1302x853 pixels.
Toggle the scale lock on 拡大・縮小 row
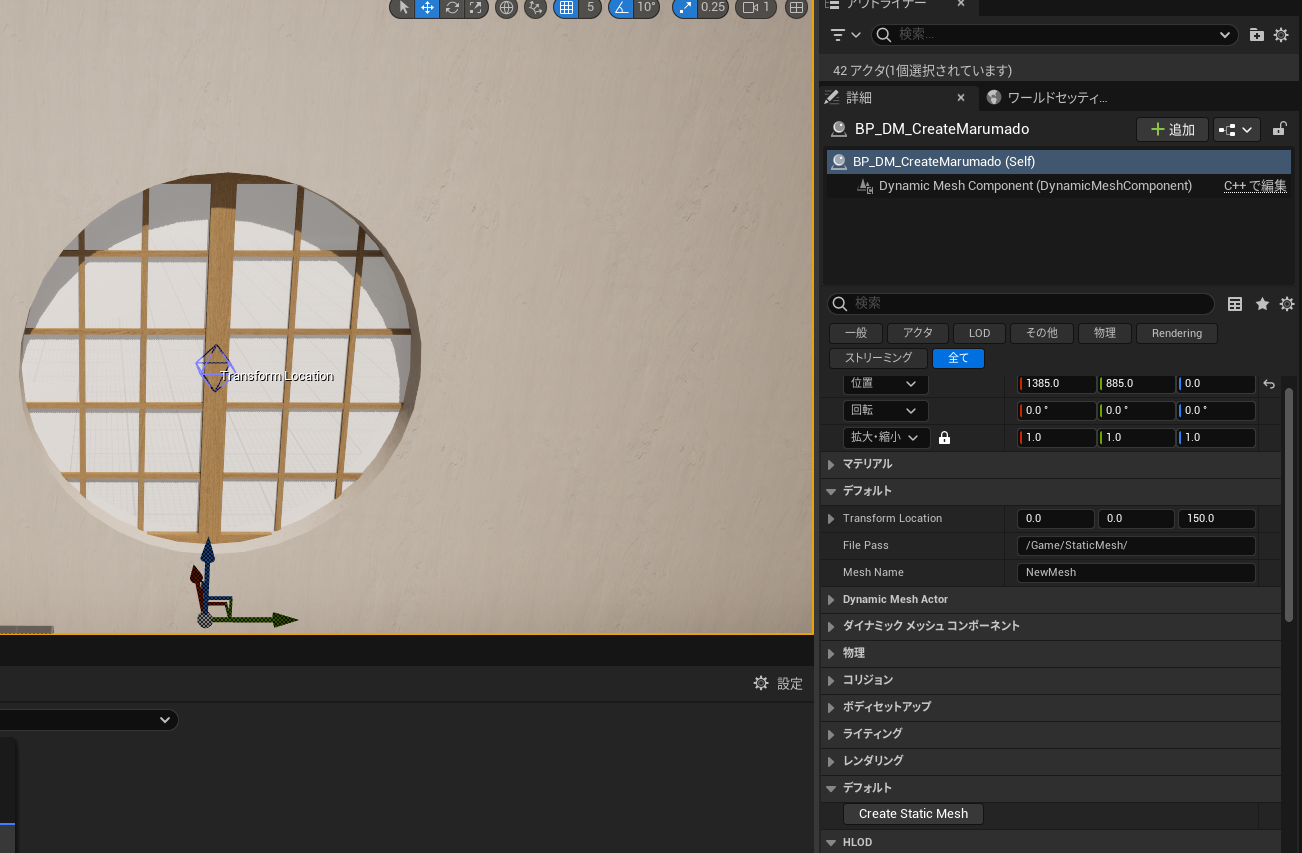(x=944, y=437)
